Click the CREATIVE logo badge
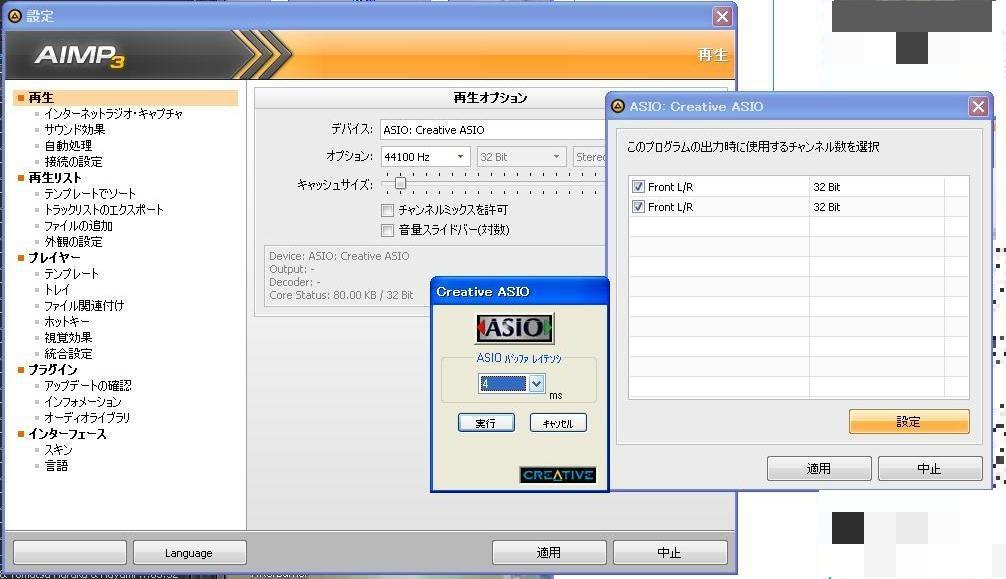1006x579 pixels. [558, 475]
